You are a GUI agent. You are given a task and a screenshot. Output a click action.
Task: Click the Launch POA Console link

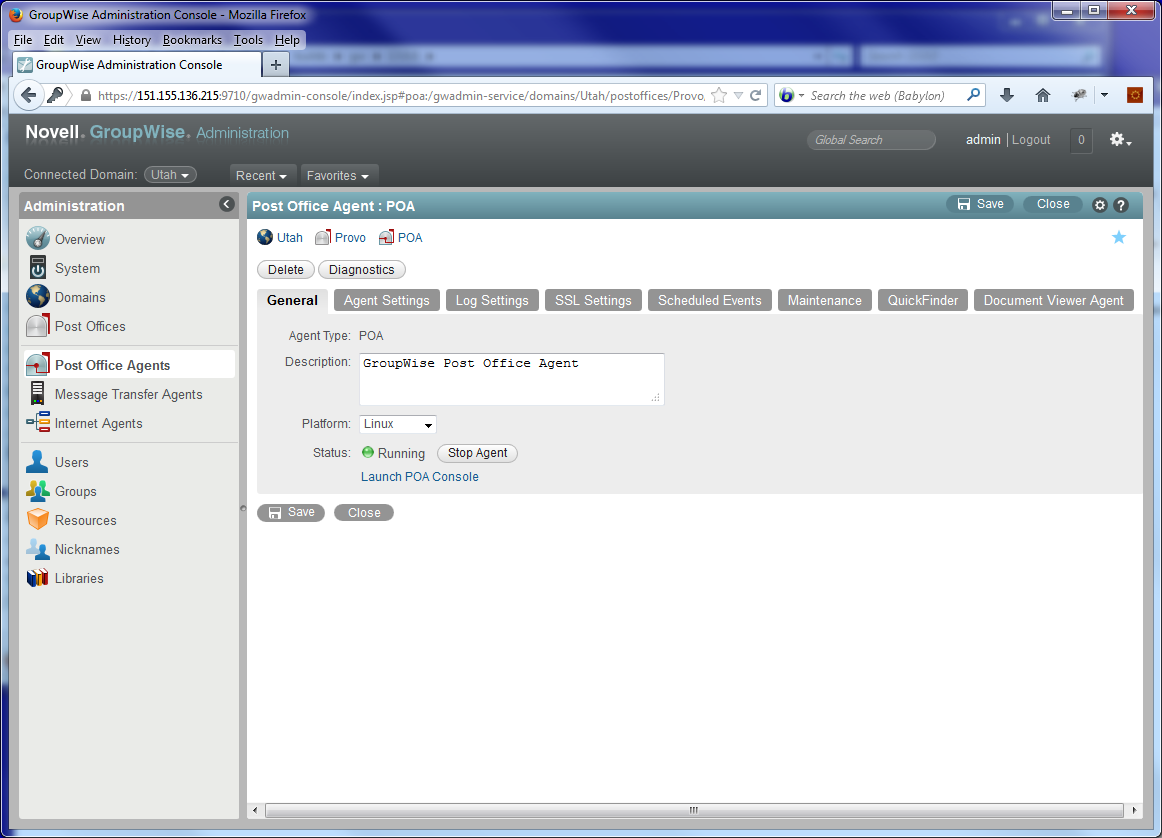click(419, 476)
